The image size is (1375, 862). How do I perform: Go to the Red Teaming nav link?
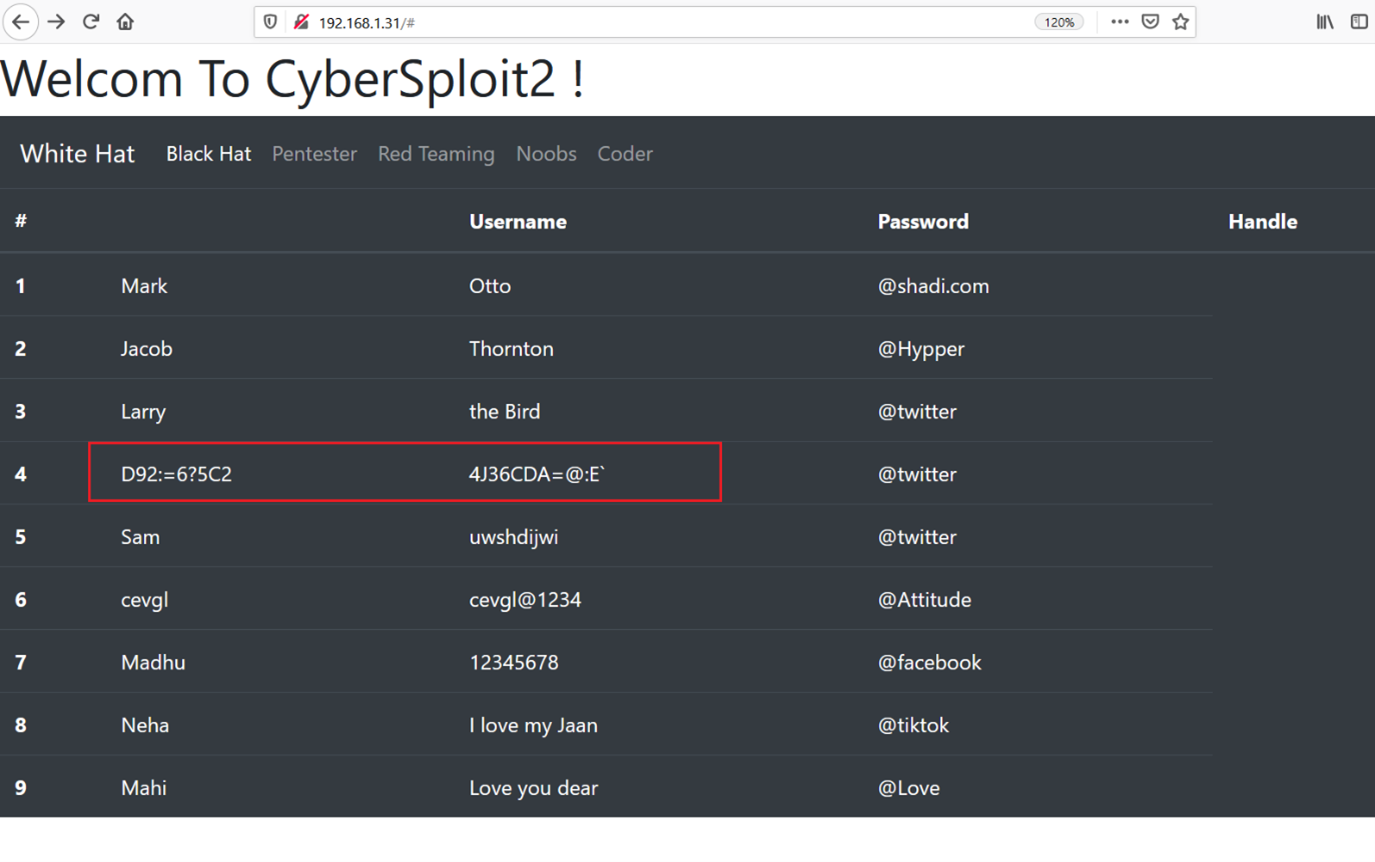436,153
